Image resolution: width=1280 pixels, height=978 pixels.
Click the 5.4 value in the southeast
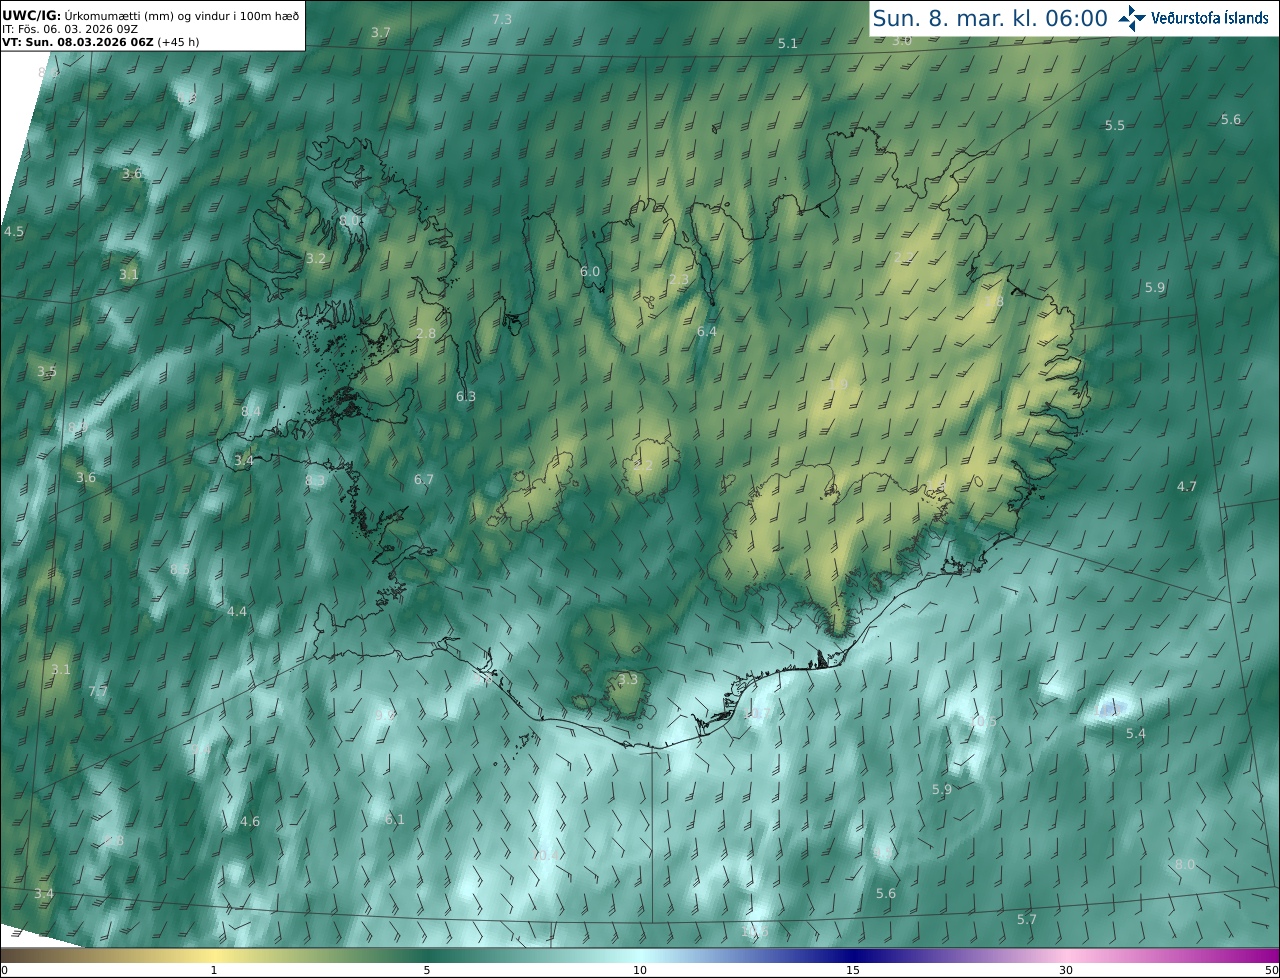tap(1136, 734)
